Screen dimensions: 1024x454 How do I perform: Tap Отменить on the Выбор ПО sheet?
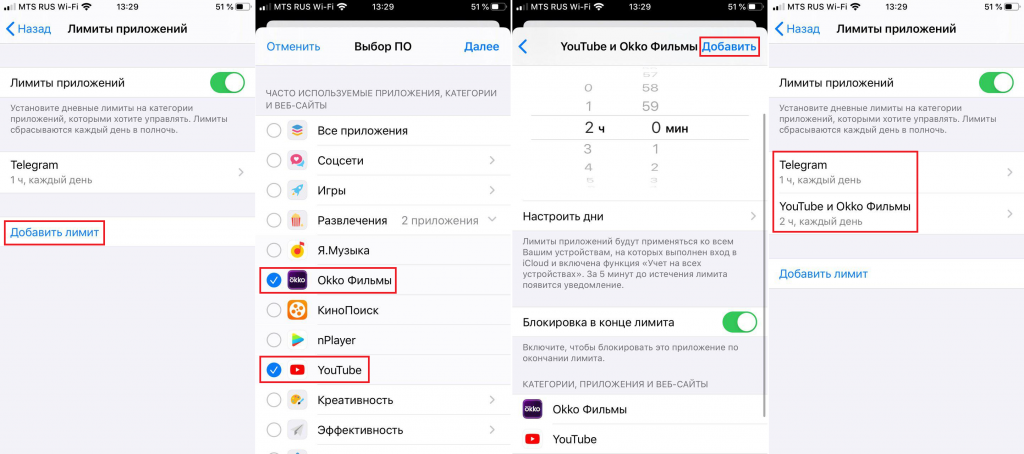(x=293, y=46)
